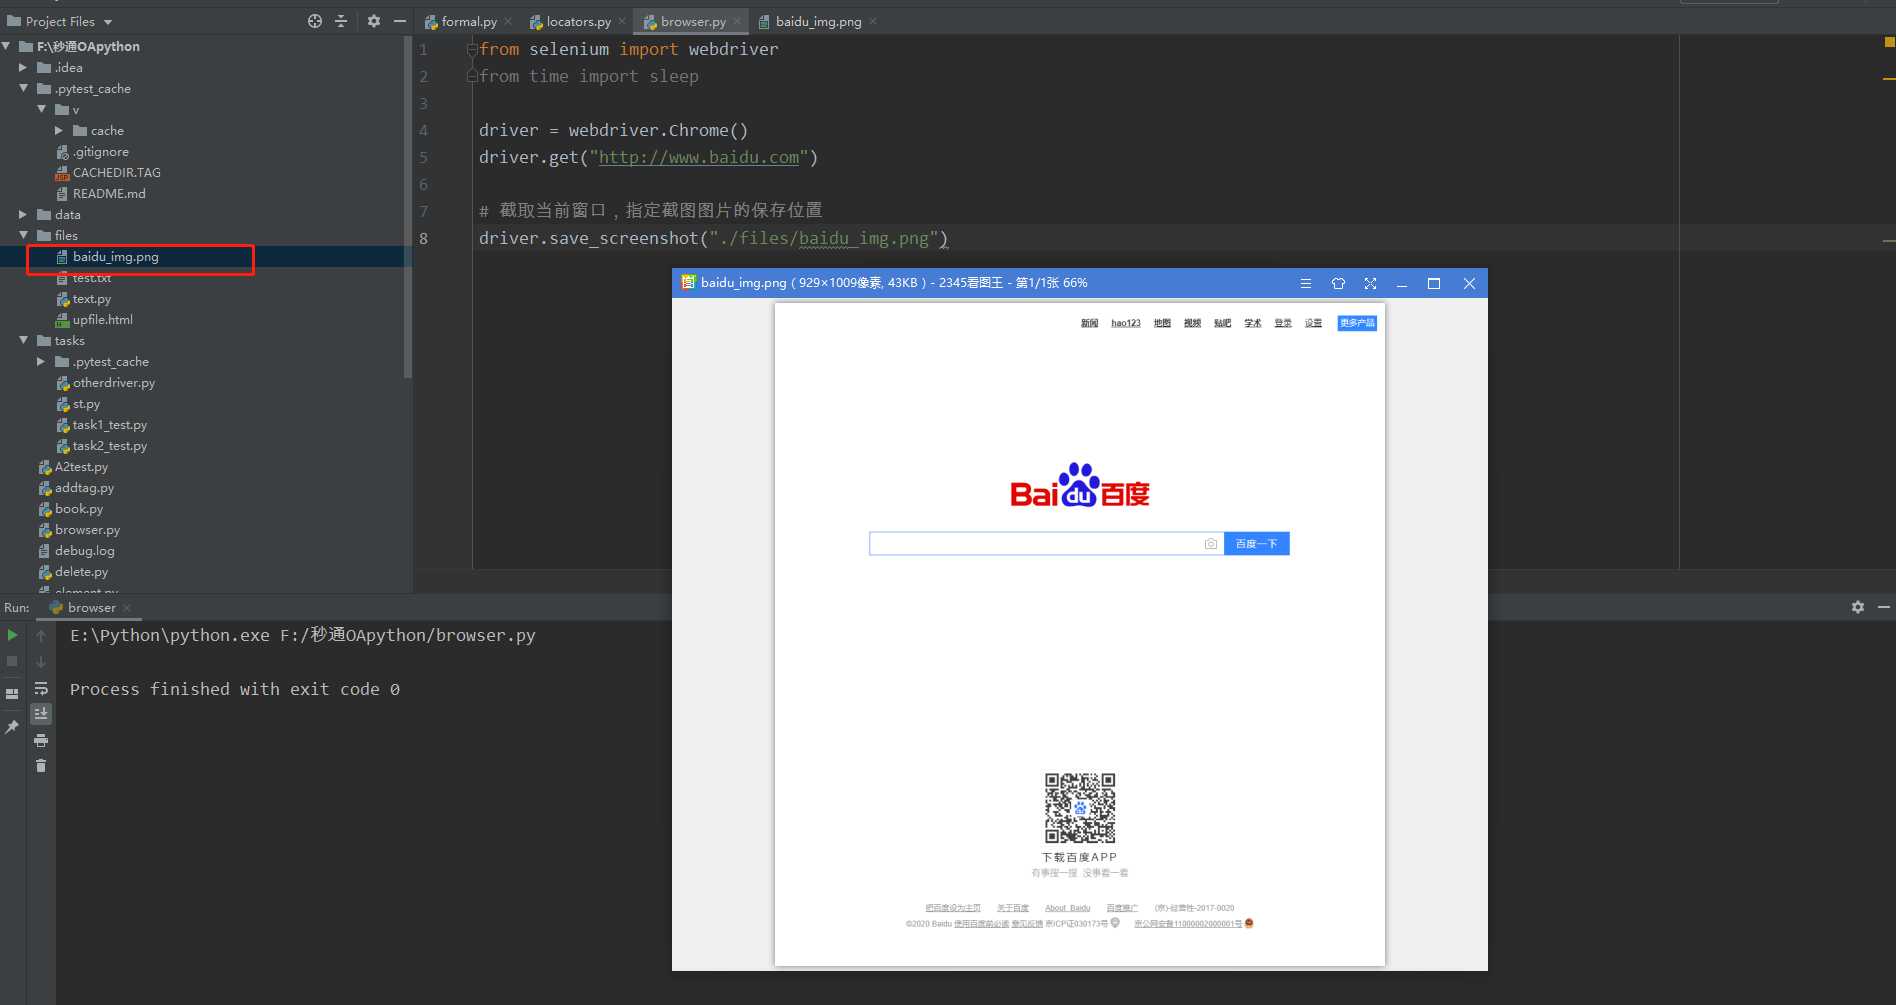Select upfile.html in project tree
The height and width of the screenshot is (1005, 1896).
pyautogui.click(x=102, y=320)
